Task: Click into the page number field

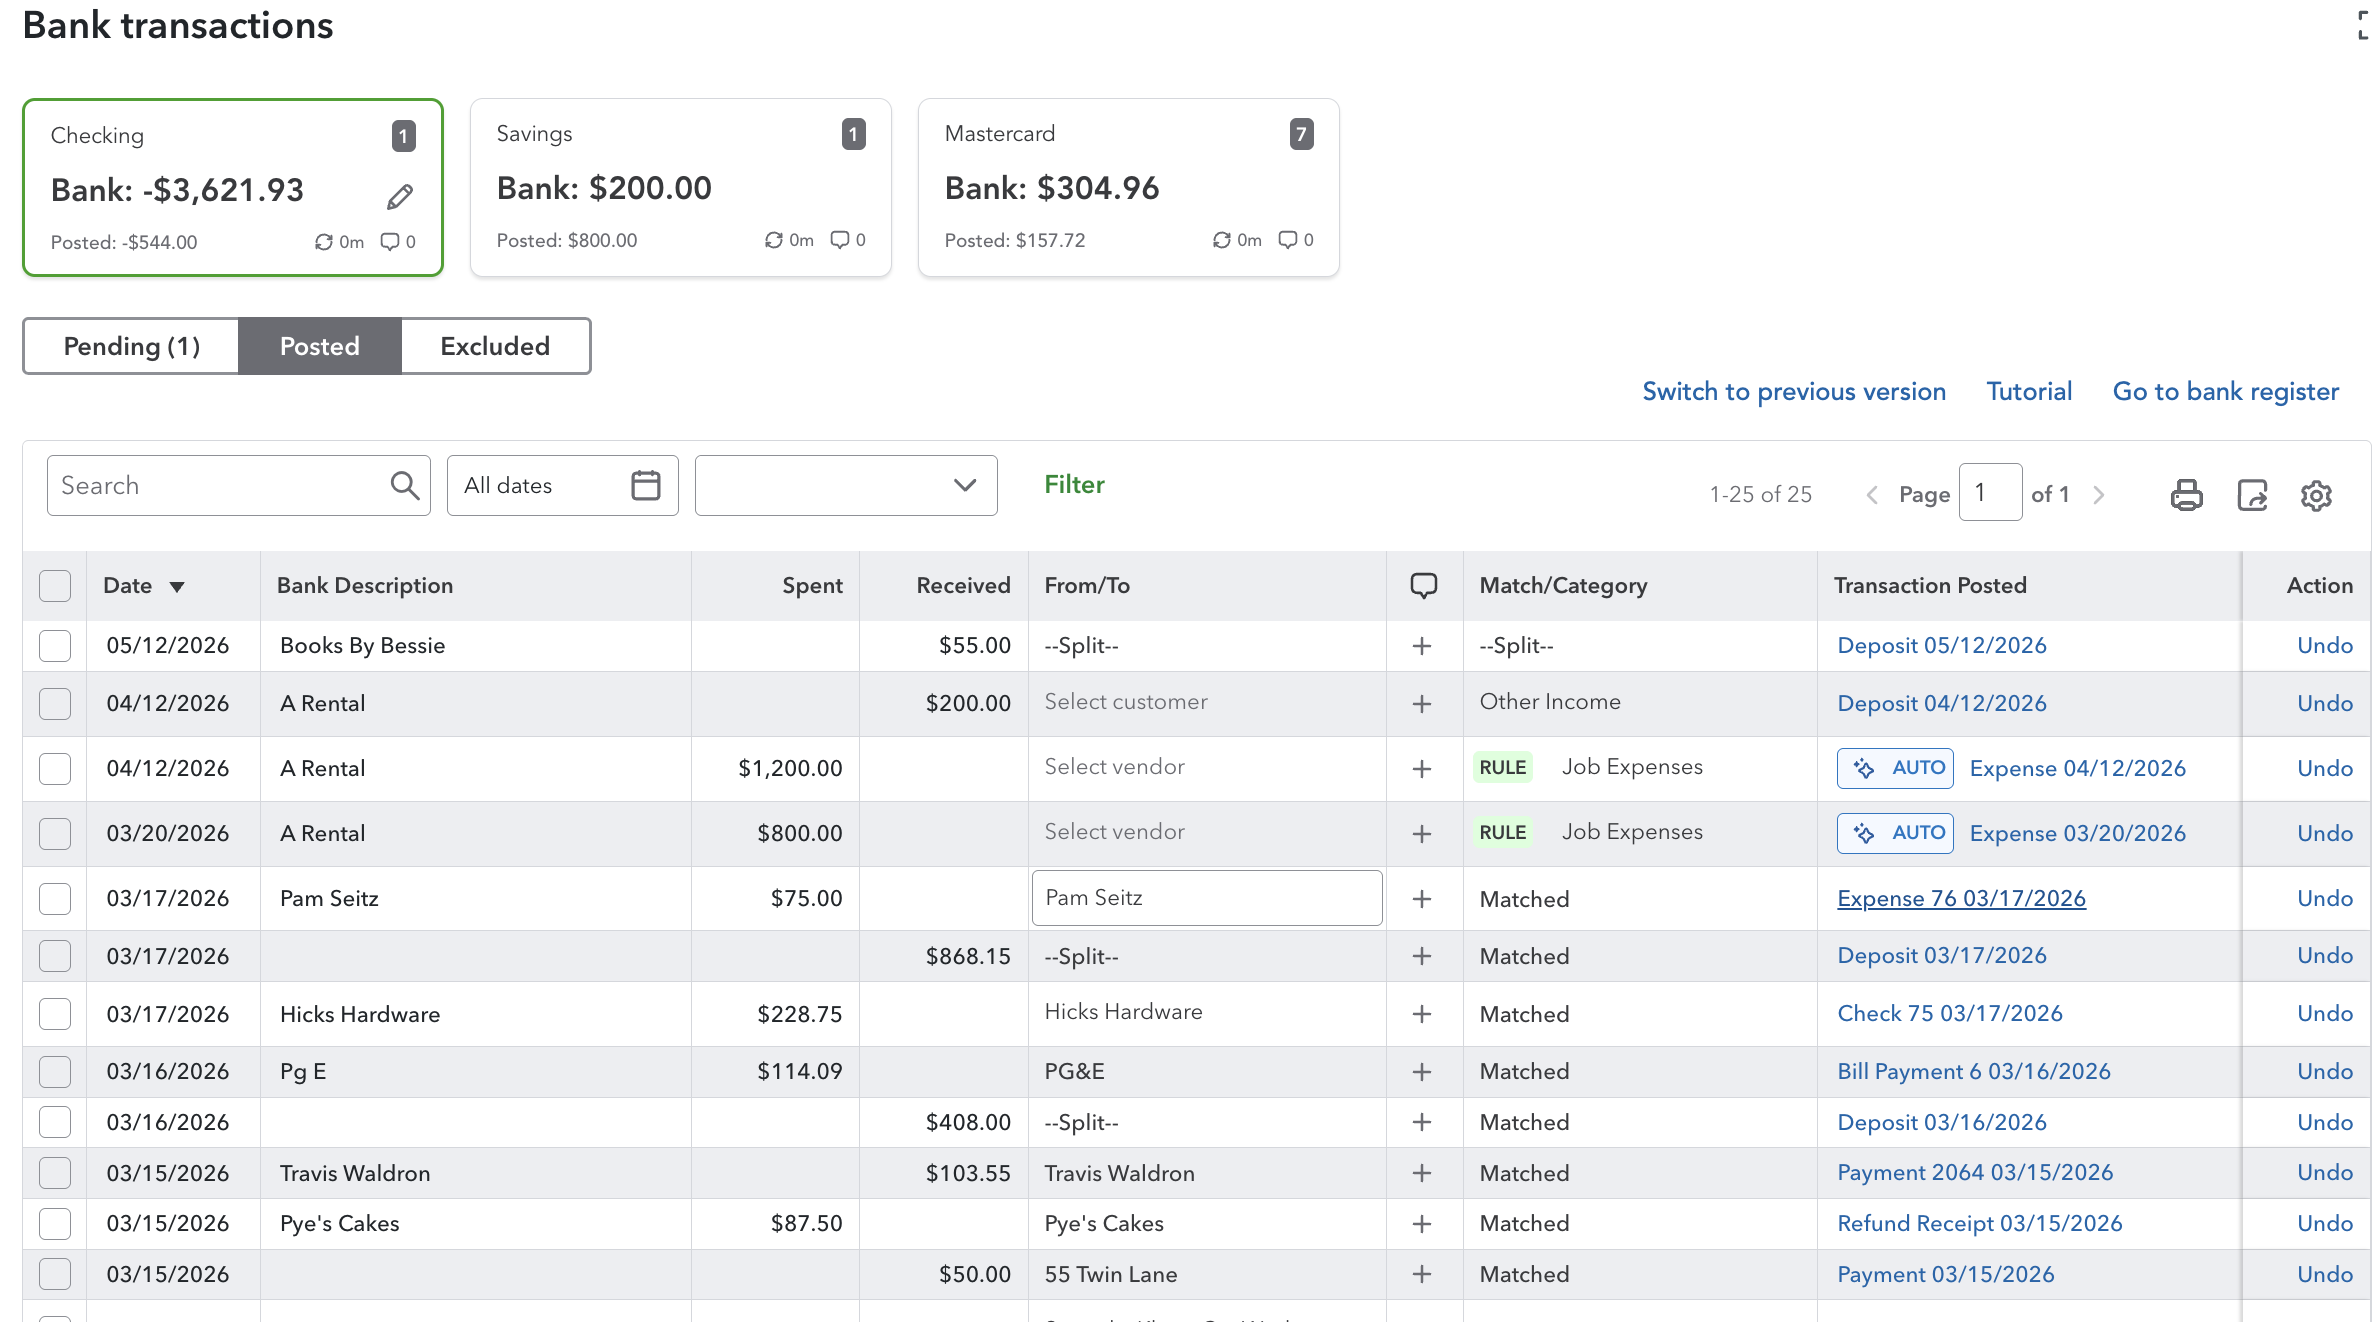Action: [1989, 493]
